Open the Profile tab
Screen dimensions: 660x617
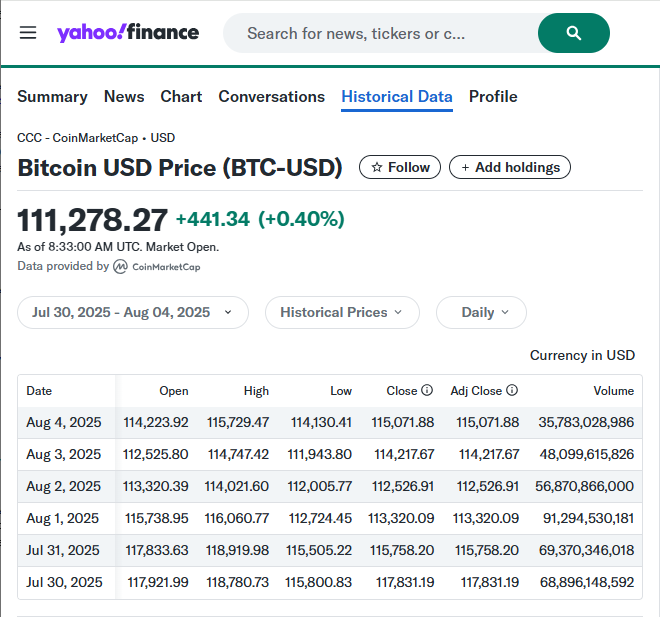coord(493,96)
